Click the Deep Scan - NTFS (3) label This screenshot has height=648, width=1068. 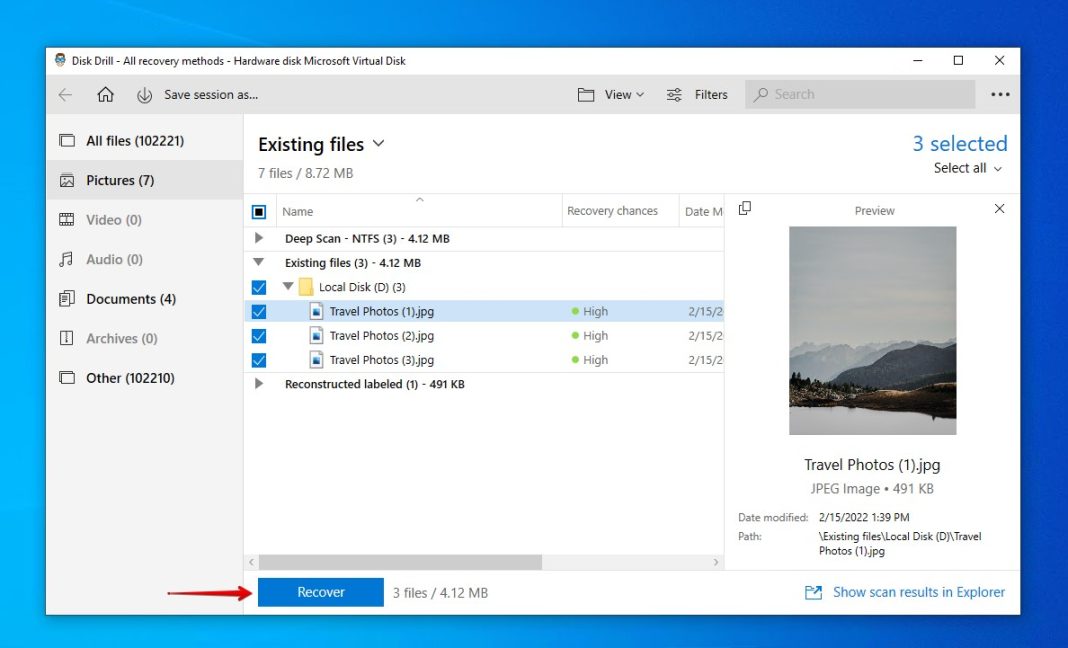pos(367,238)
